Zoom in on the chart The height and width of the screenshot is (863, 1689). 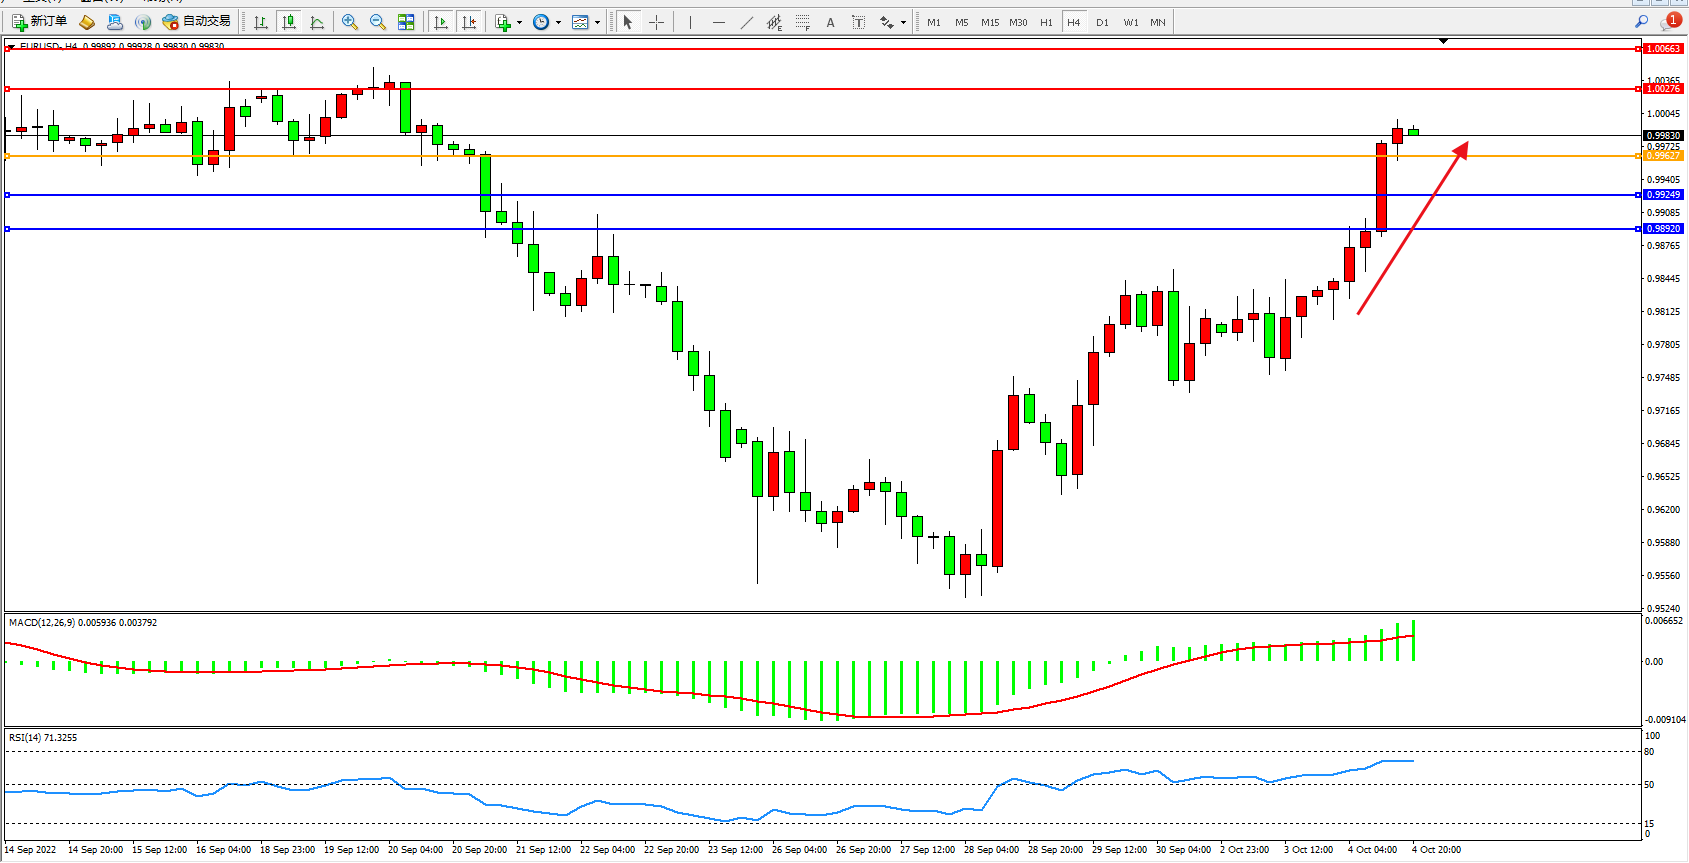pyautogui.click(x=350, y=22)
